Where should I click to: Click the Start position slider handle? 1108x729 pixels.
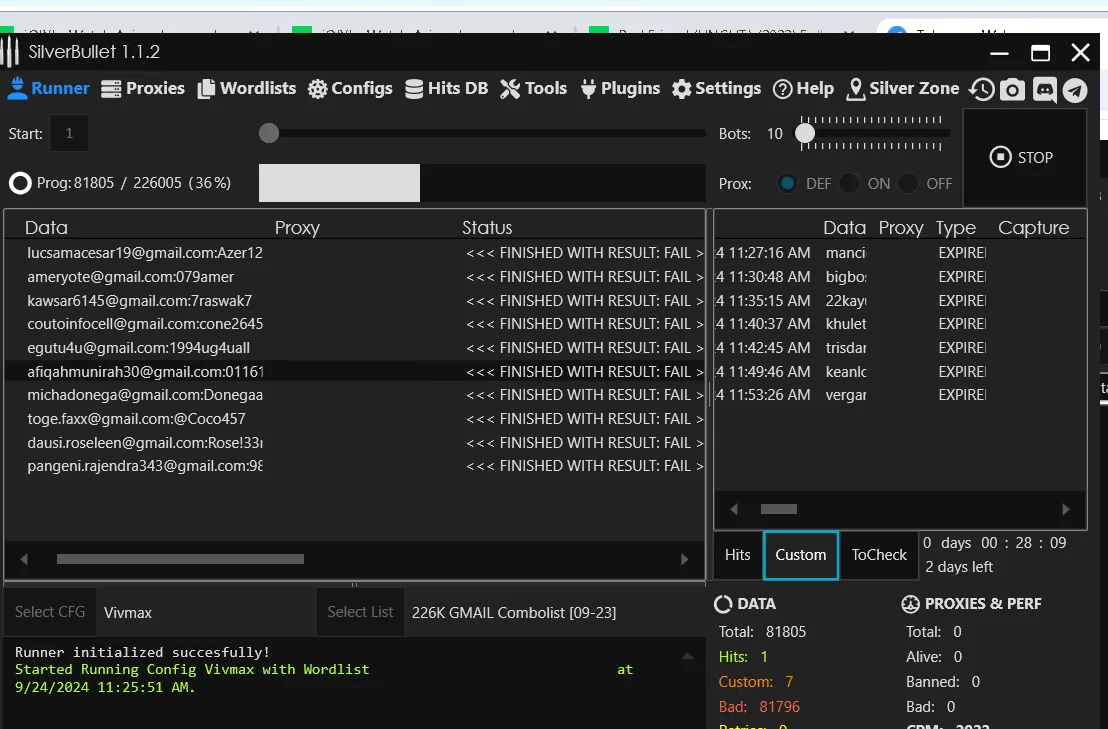coord(269,134)
